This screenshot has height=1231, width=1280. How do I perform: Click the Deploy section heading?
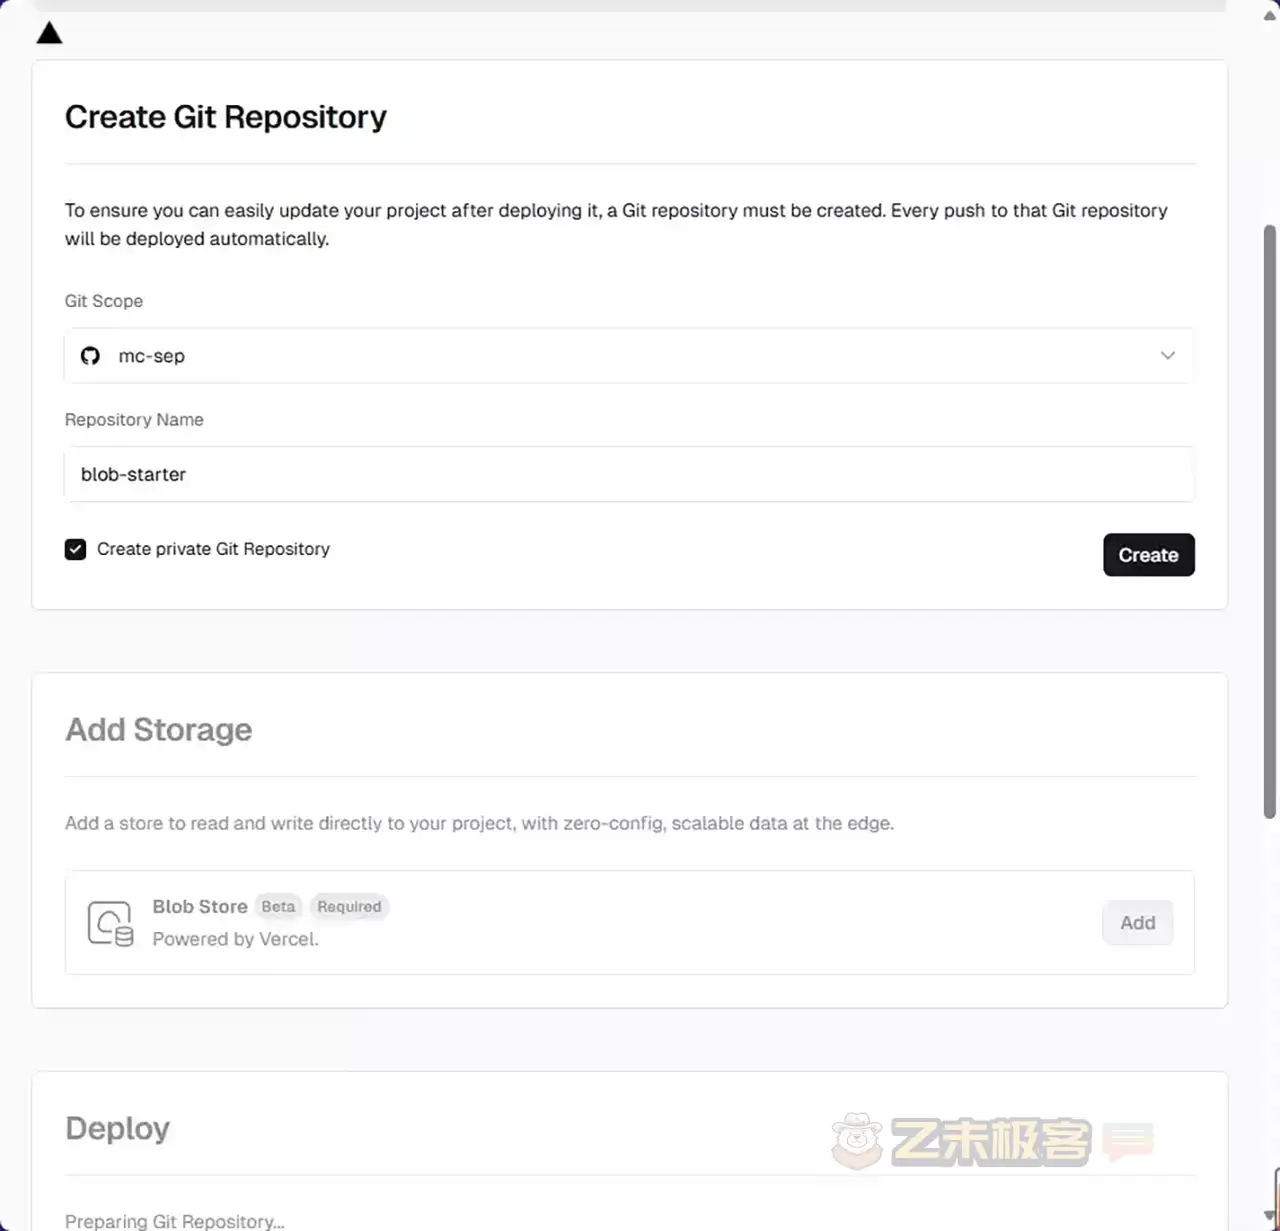pyautogui.click(x=117, y=1128)
